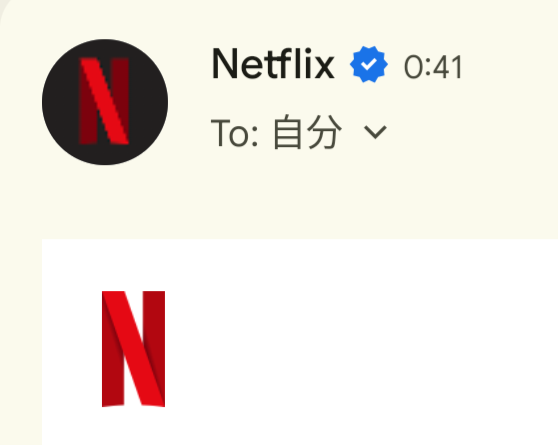Expand recipient details chevron next to 自分
The height and width of the screenshot is (445, 558).
click(375, 132)
